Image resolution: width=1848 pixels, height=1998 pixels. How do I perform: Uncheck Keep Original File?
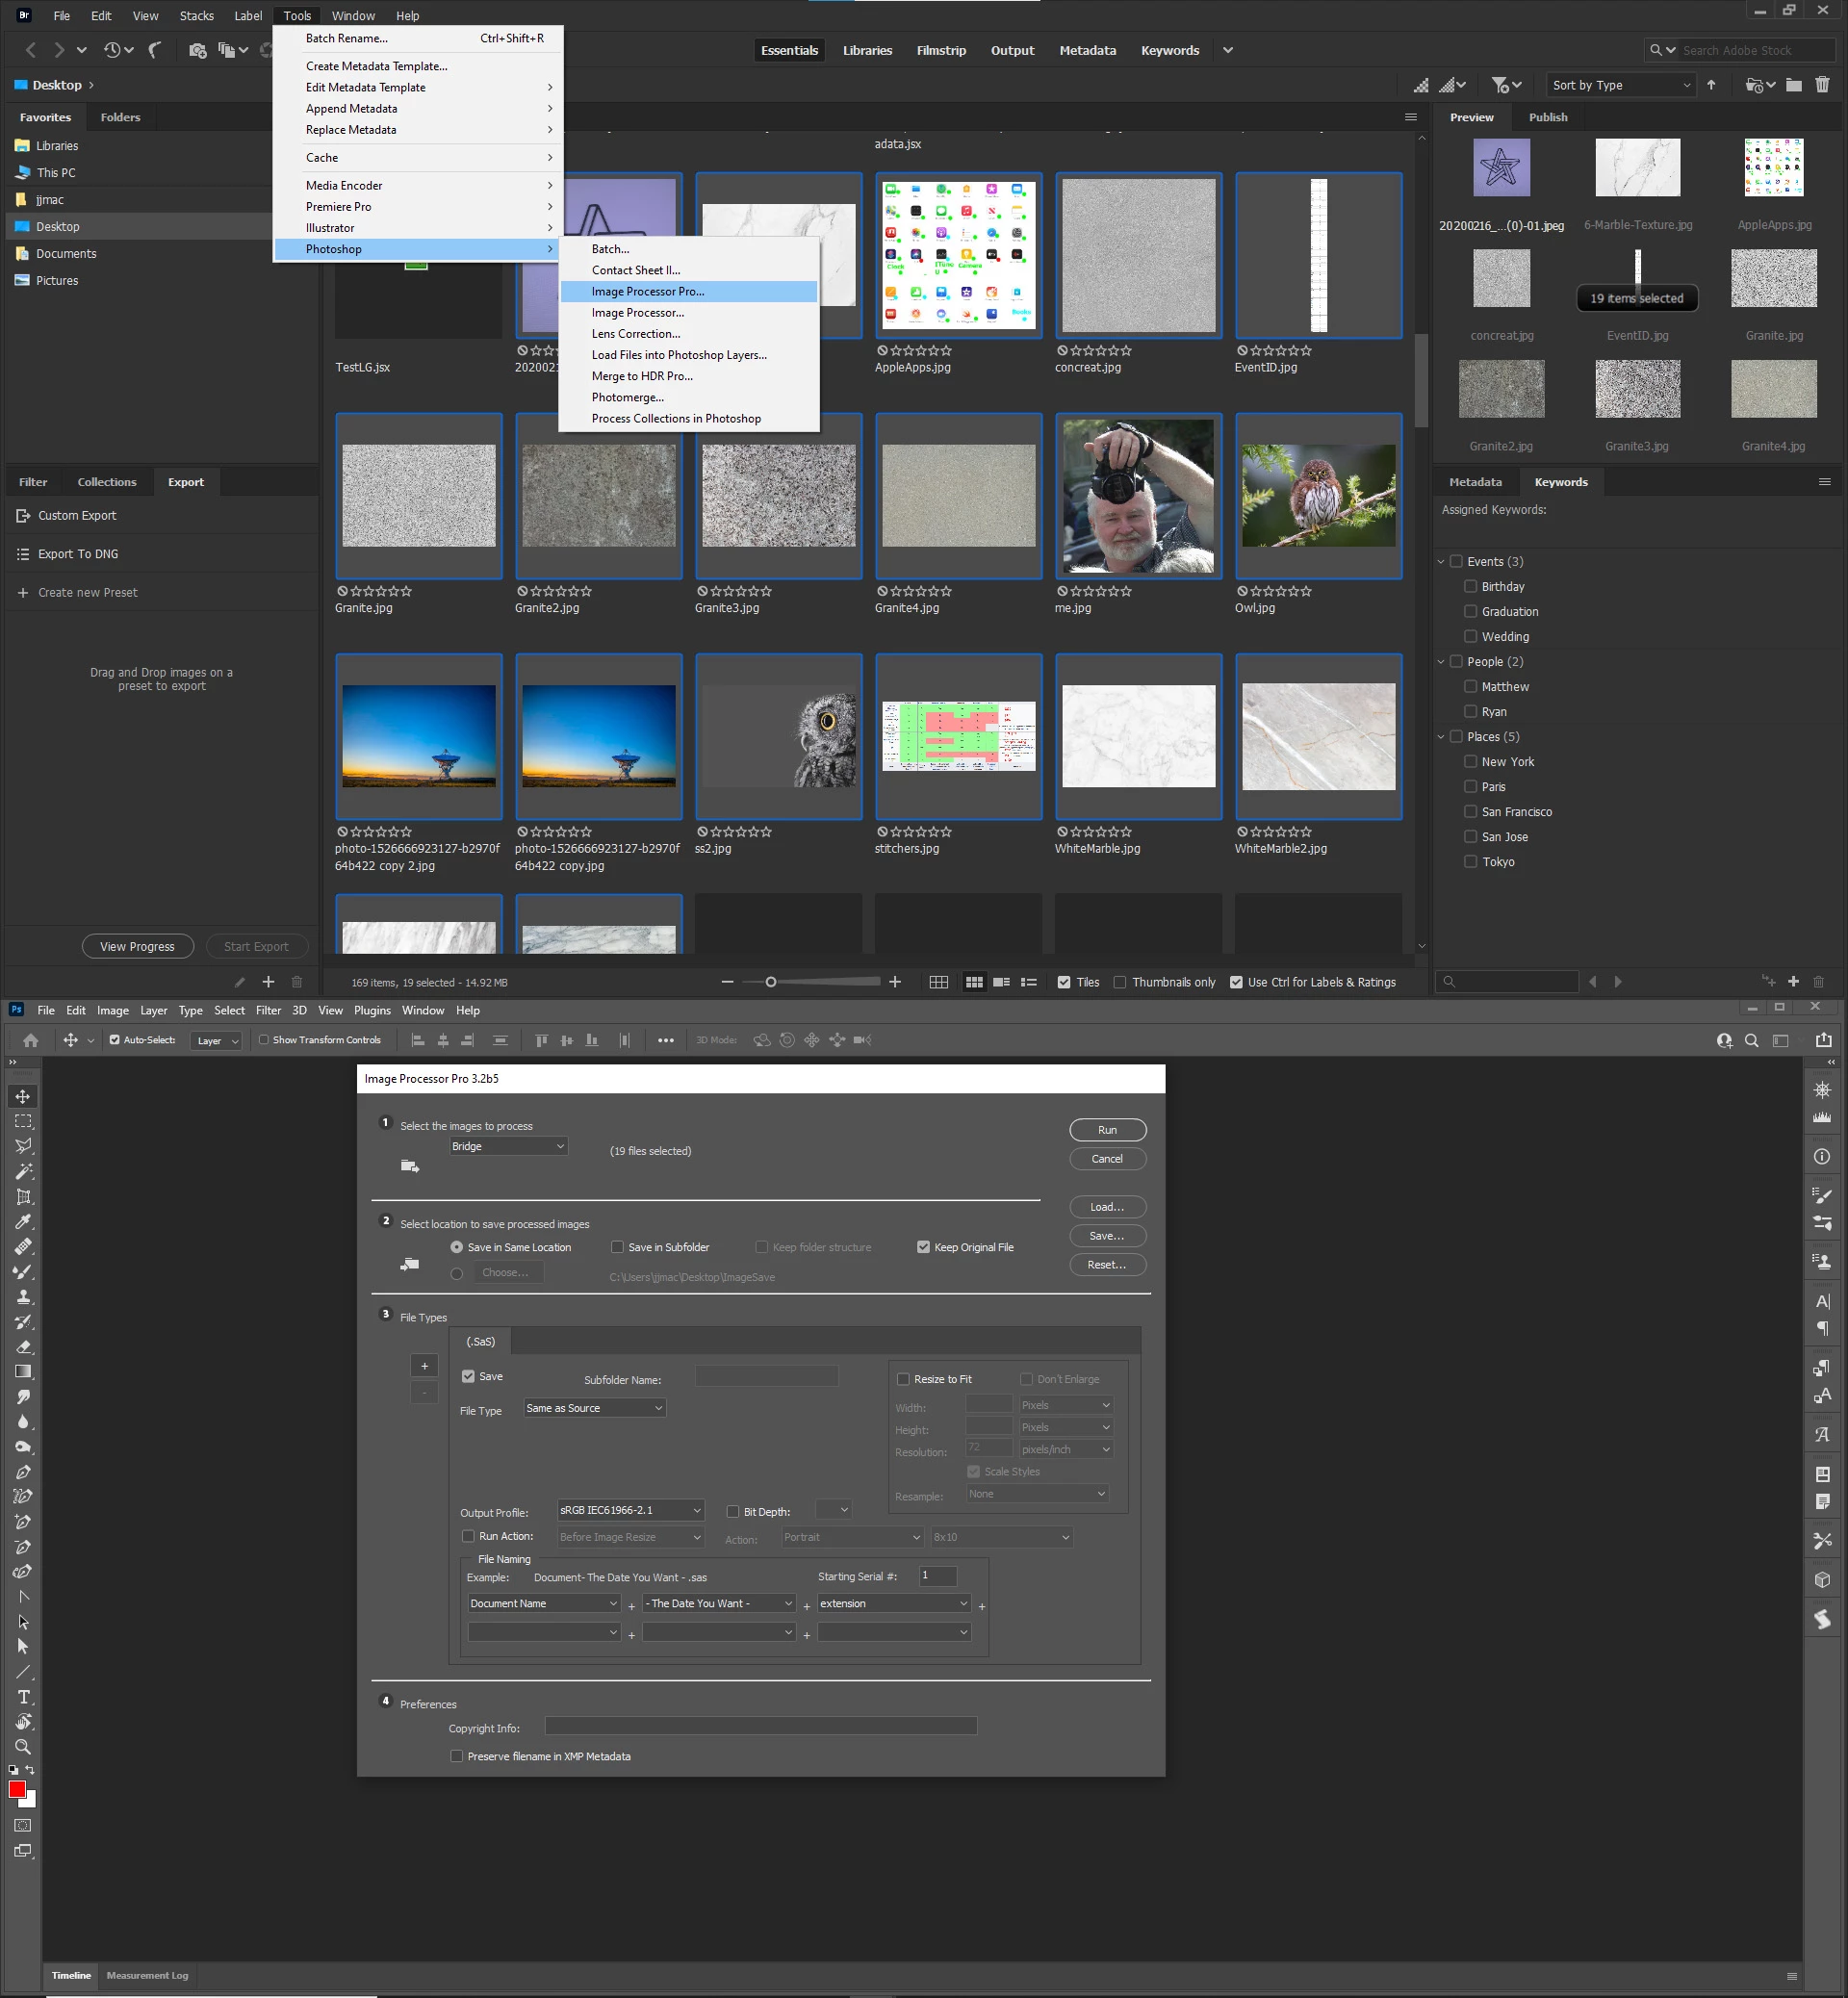[x=923, y=1247]
